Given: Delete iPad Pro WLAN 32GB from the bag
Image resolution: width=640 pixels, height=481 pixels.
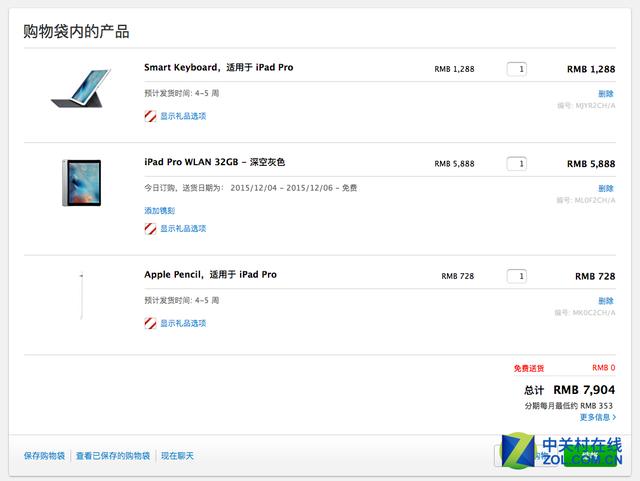Looking at the screenshot, I should click(x=606, y=189).
